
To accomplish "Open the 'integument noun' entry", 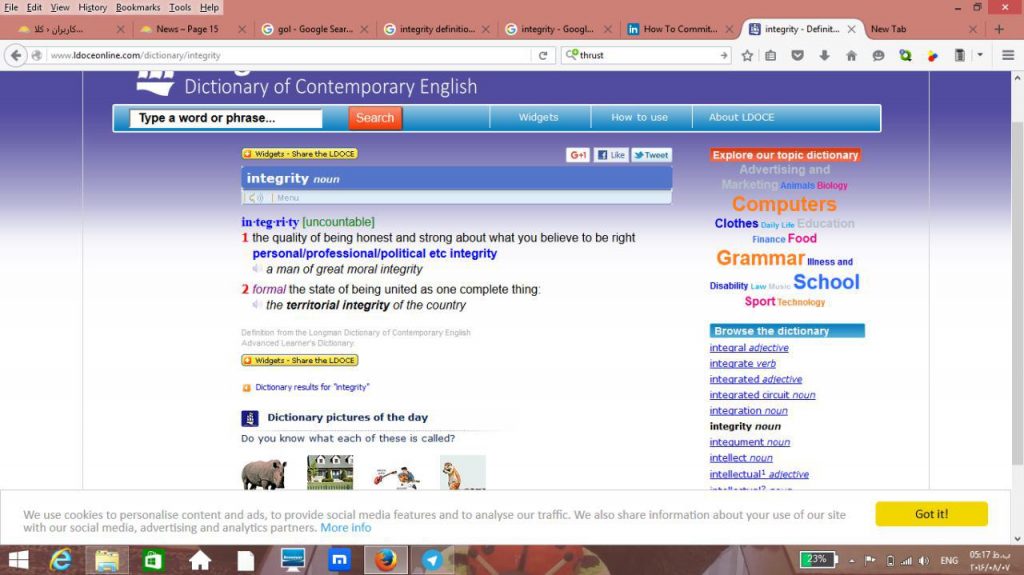I will [750, 442].
